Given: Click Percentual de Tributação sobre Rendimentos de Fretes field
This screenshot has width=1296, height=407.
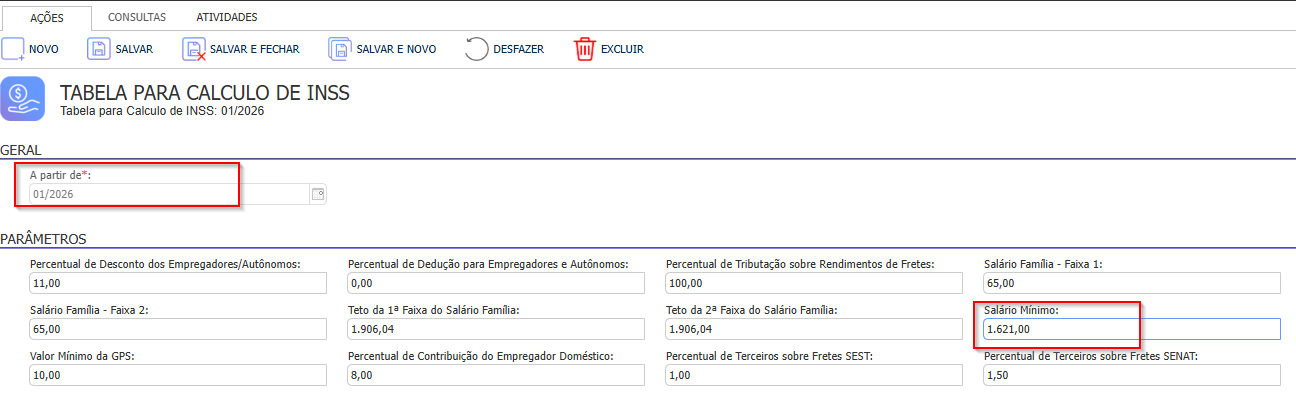Looking at the screenshot, I should point(812,283).
